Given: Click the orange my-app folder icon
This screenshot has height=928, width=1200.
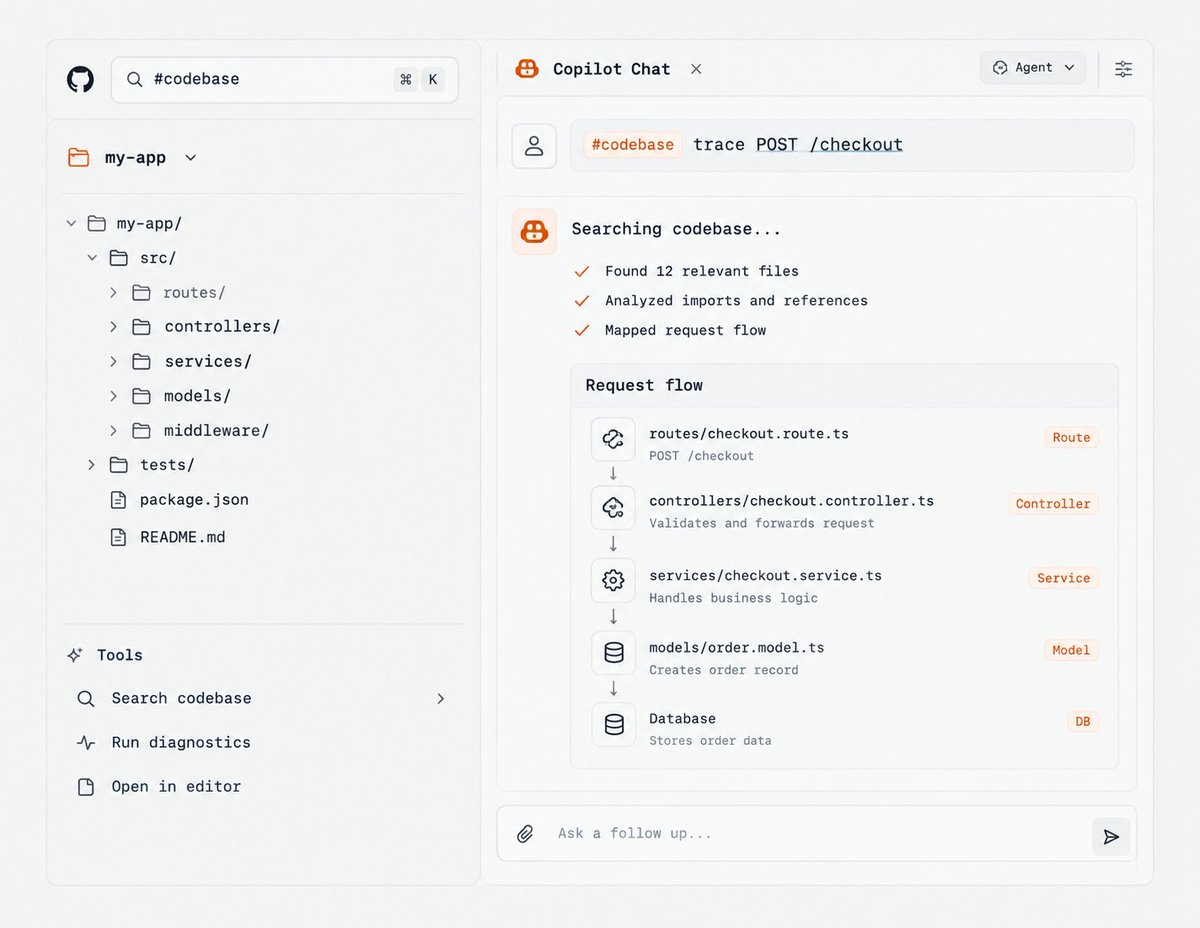Looking at the screenshot, I should click(x=78, y=157).
